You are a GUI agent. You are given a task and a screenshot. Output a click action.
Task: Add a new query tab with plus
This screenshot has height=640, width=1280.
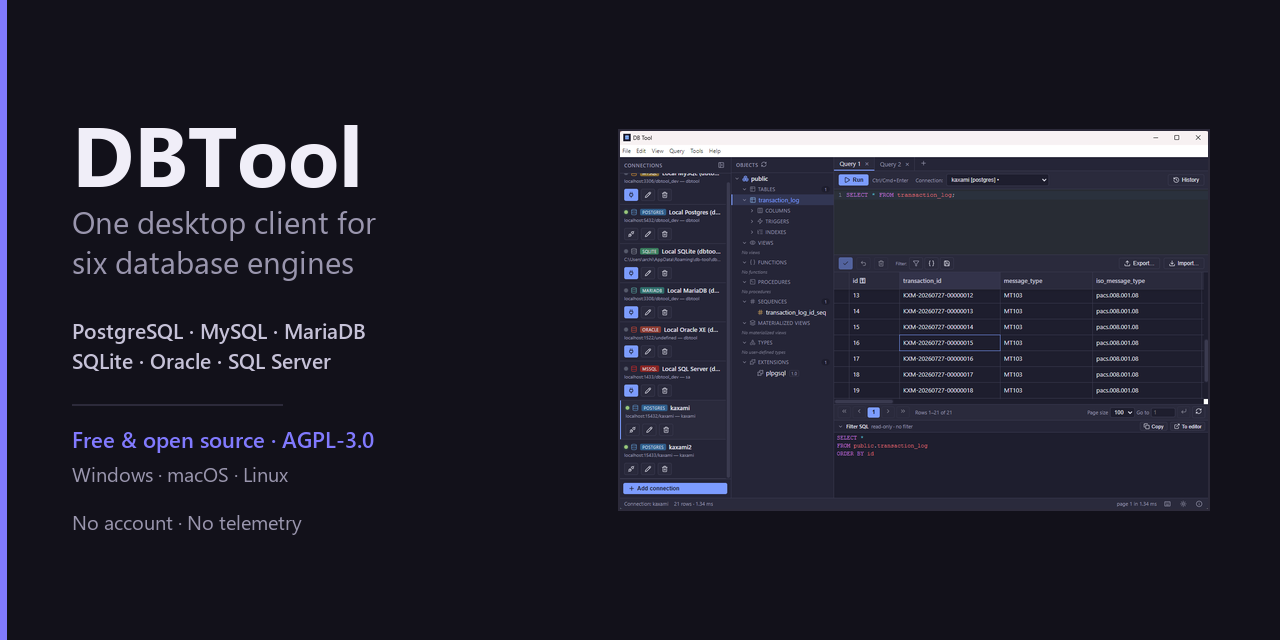(923, 163)
